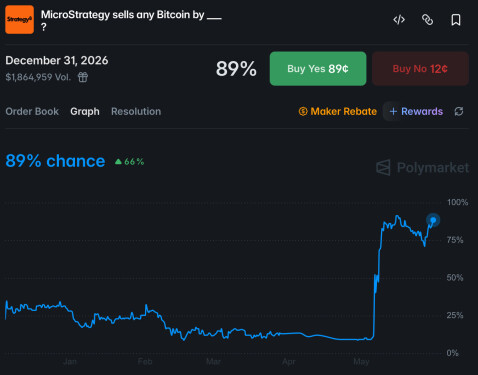Click the current price dot on chart
Viewport: 478px width, 375px height.
click(433, 220)
